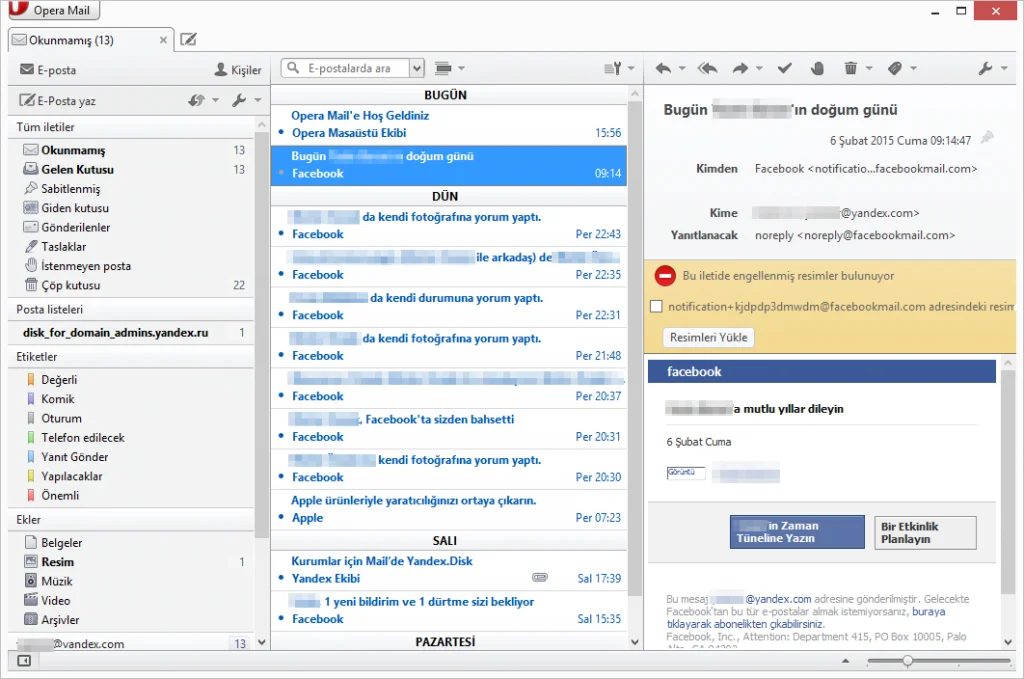Click the Forward arrow icon
The width and height of the screenshot is (1024, 679).
coord(740,68)
